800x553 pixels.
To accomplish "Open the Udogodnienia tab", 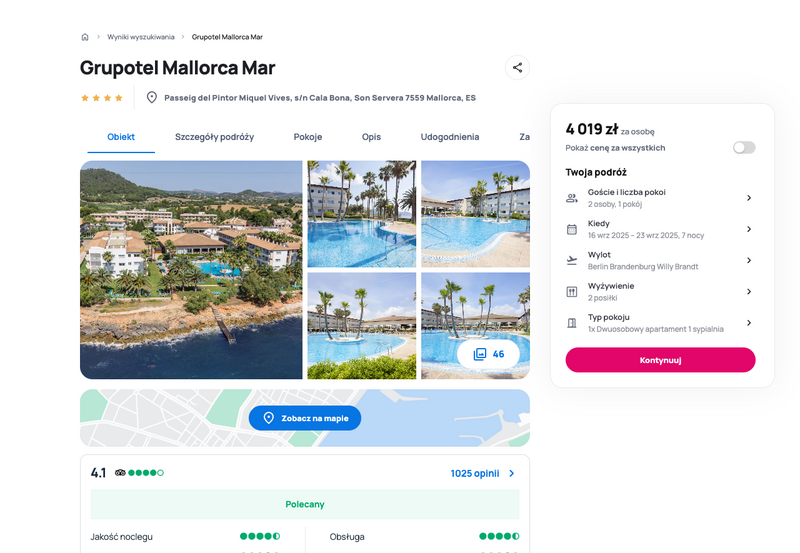I will (449, 137).
